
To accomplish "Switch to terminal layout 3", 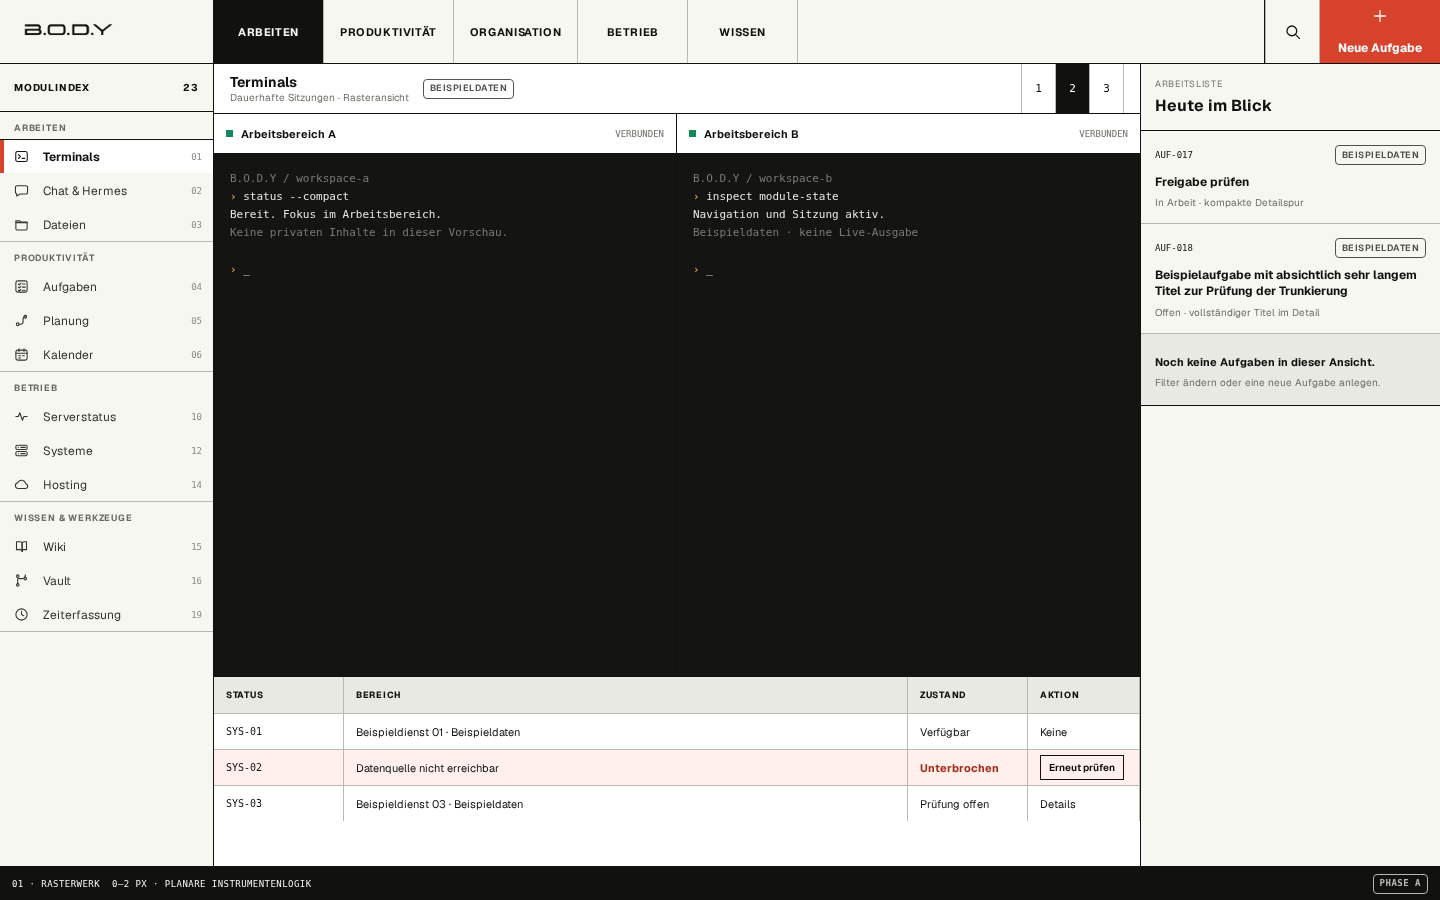I will tap(1106, 88).
